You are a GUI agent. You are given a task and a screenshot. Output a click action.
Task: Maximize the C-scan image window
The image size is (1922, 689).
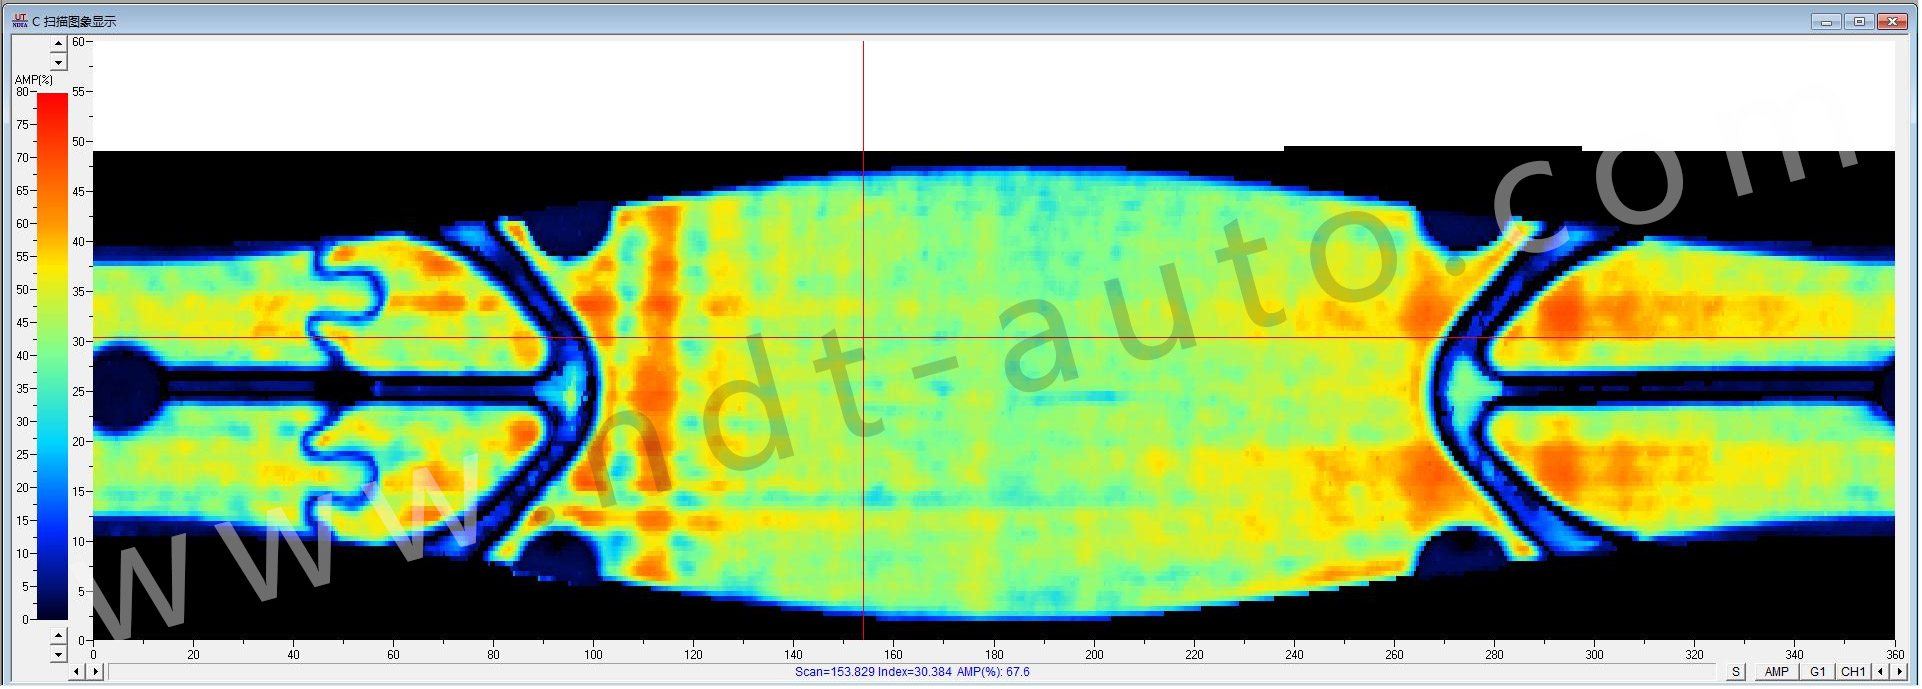[x=1859, y=21]
